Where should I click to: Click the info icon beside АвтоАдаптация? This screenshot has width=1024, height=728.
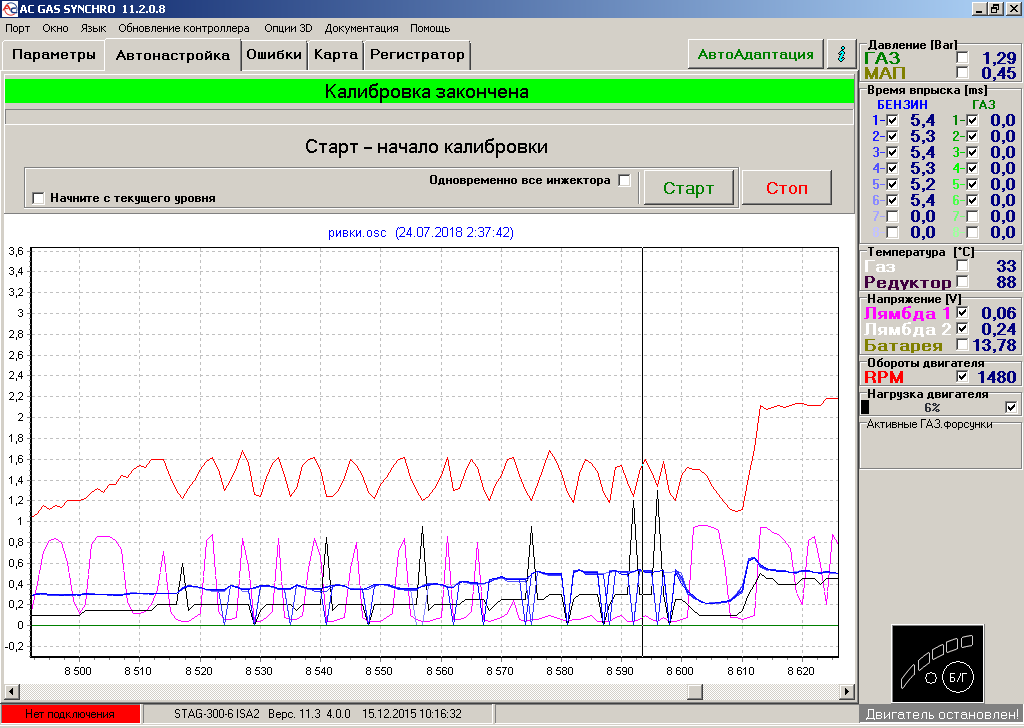(841, 54)
